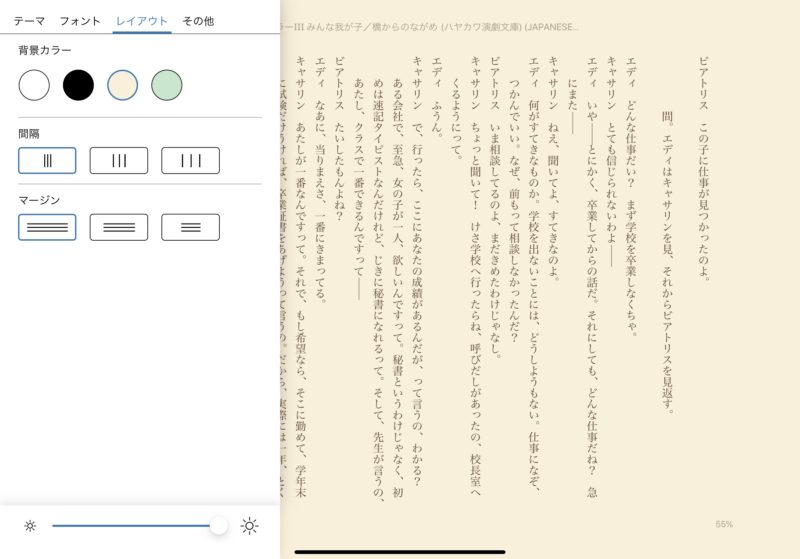Image resolution: width=800 pixels, height=559 pixels.
Task: Click the line キャサリン ねえ、聞いてよ
Action: (553, 168)
